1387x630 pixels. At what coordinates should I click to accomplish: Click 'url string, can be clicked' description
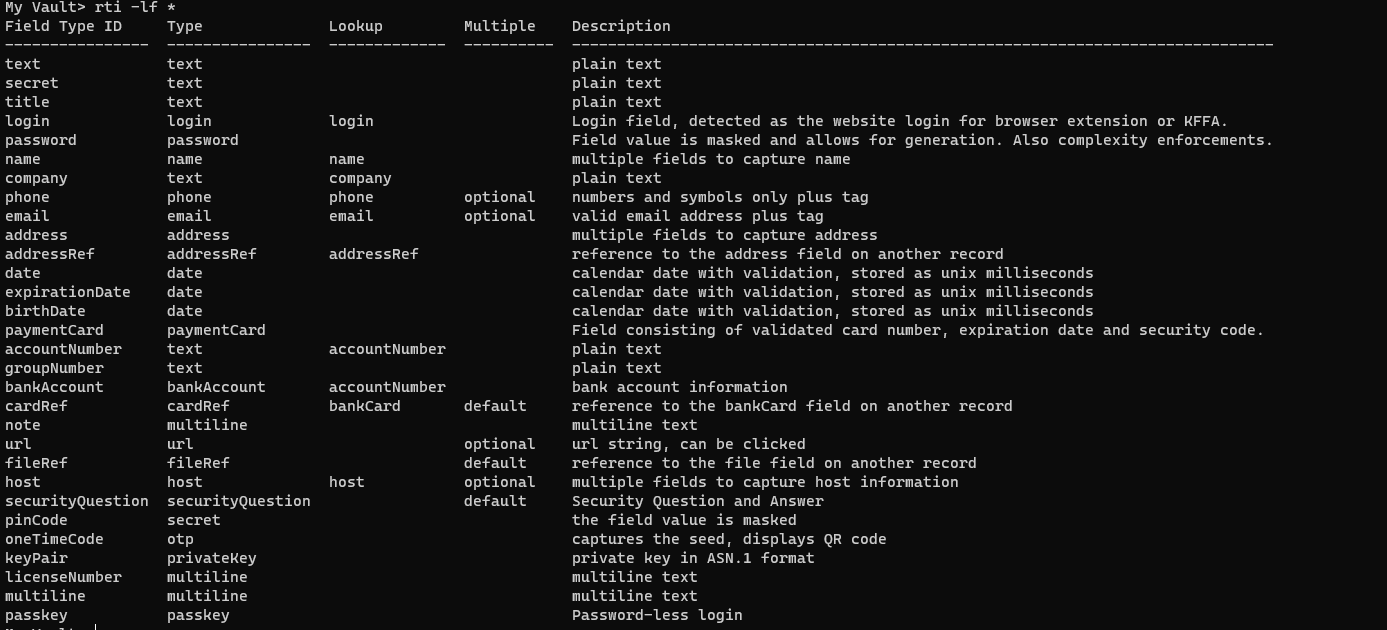pos(688,444)
